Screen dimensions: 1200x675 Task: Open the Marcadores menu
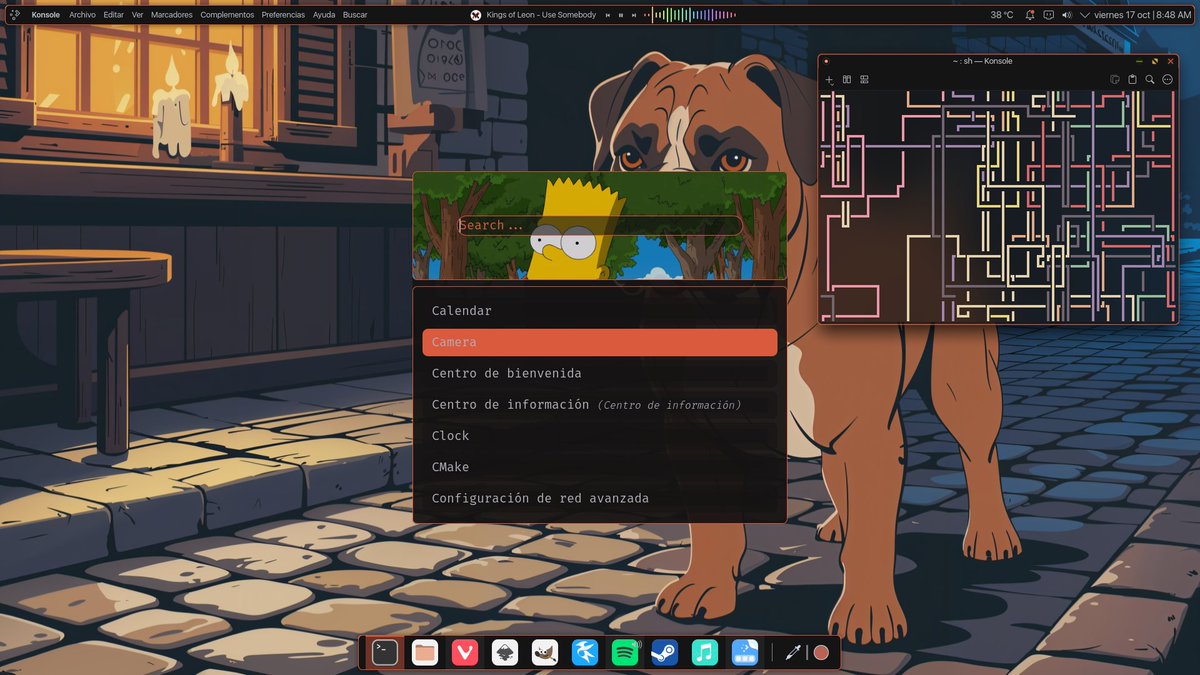(172, 15)
